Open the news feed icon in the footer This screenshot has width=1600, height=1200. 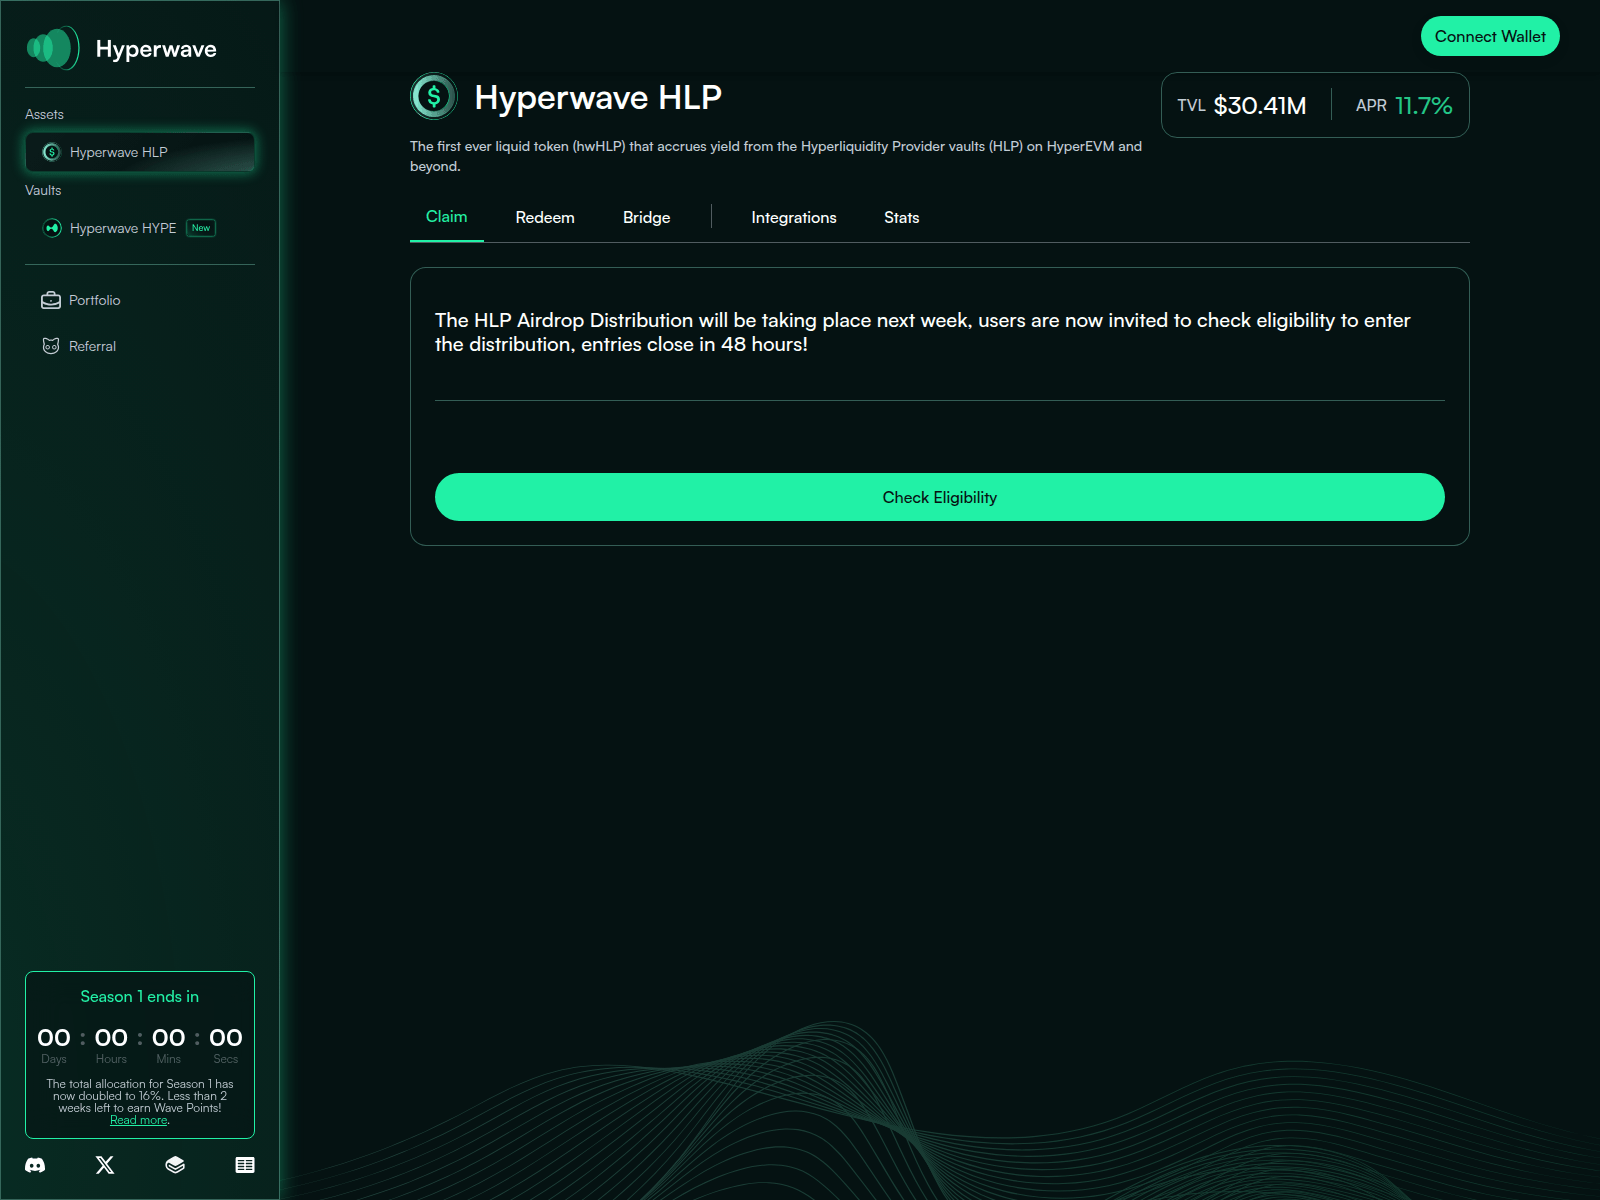coord(244,1165)
